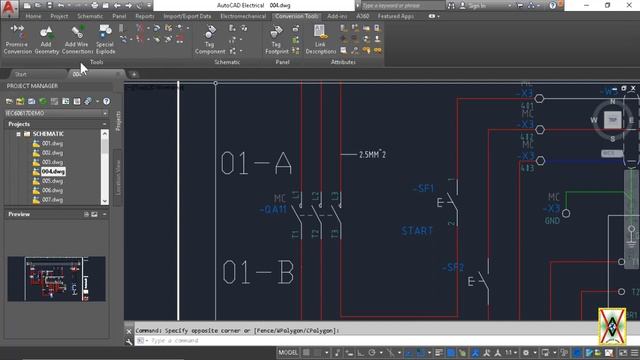
Task: Close the command line with the X icon
Action: [129, 331]
